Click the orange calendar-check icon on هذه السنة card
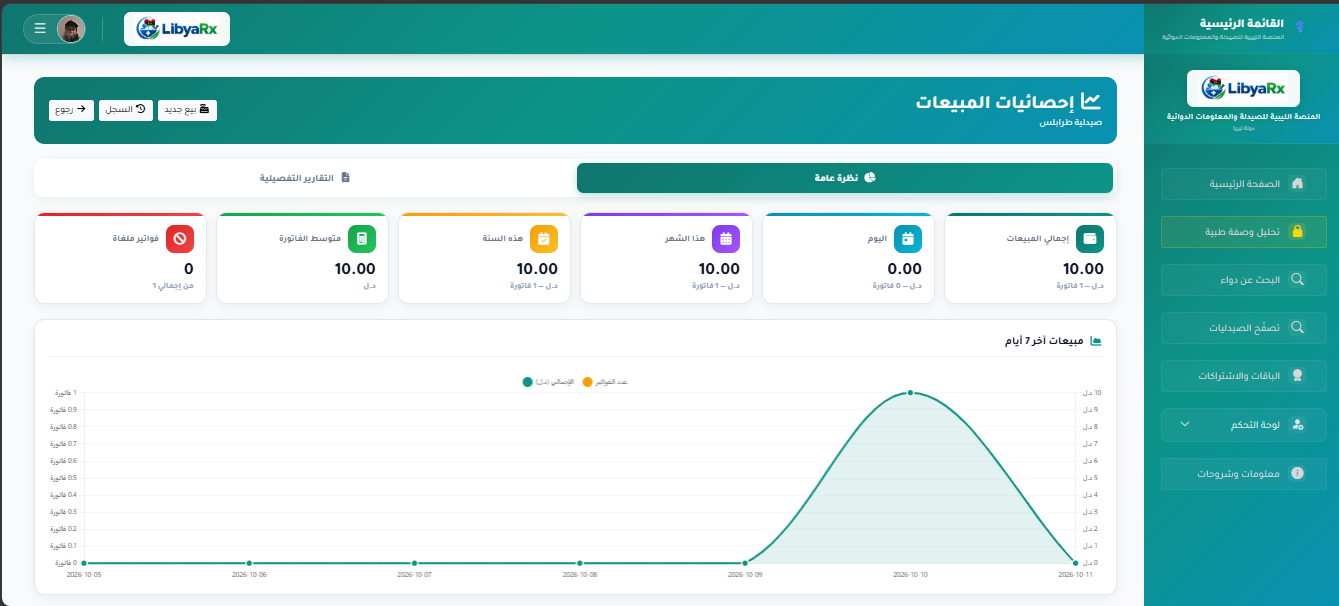1339x606 pixels. (544, 239)
